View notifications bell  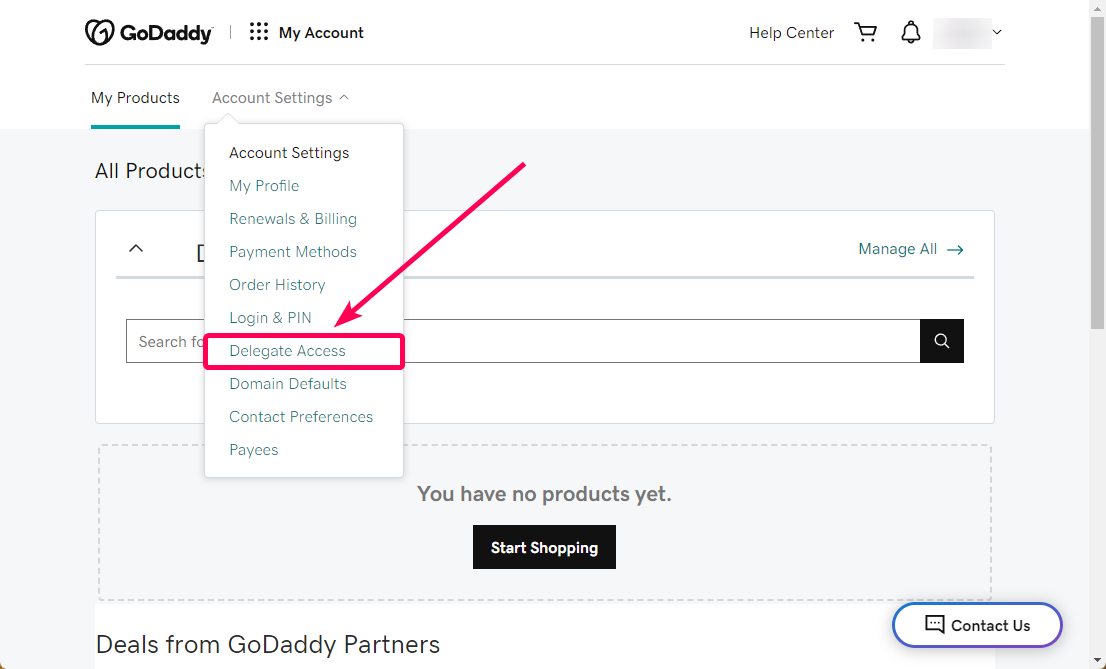(x=911, y=32)
